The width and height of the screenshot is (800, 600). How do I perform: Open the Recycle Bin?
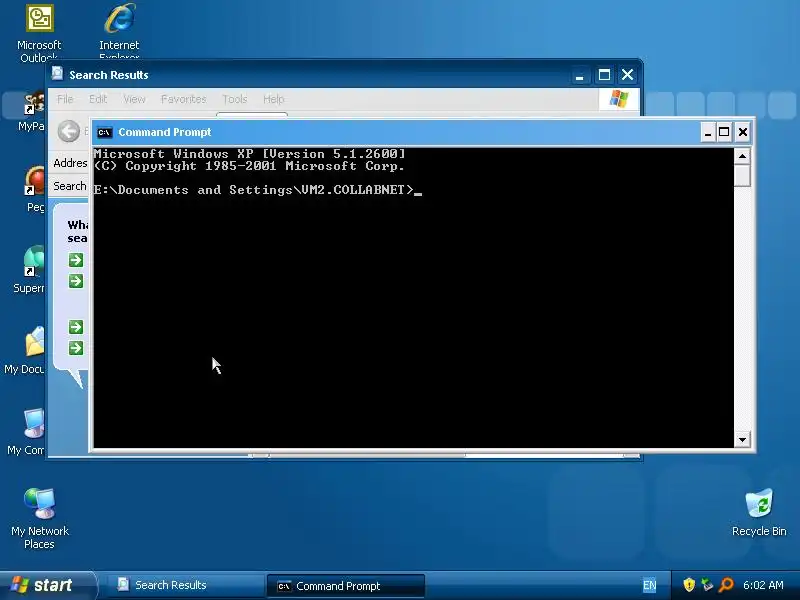759,512
